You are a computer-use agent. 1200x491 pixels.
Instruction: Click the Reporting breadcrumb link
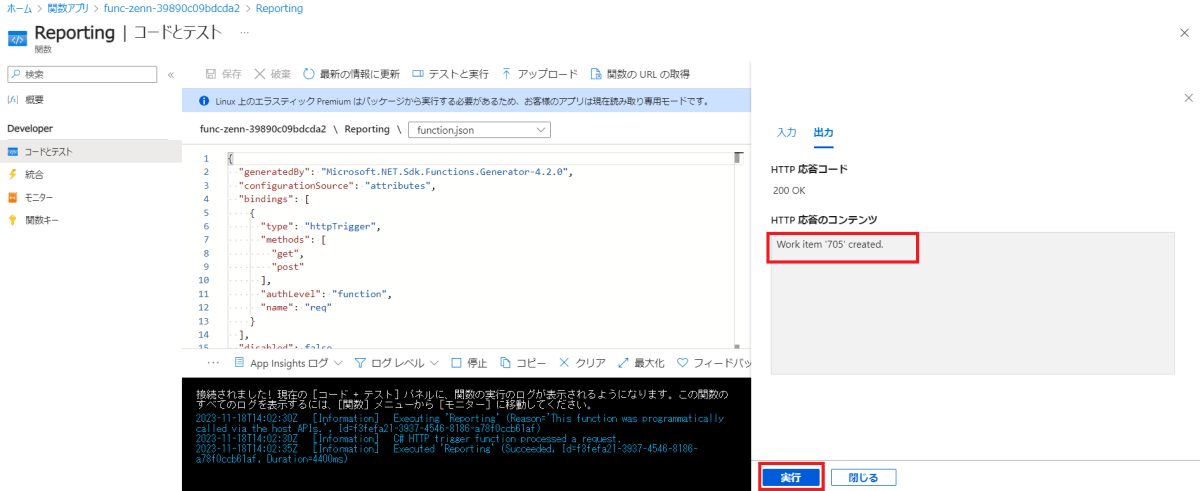coord(279,8)
